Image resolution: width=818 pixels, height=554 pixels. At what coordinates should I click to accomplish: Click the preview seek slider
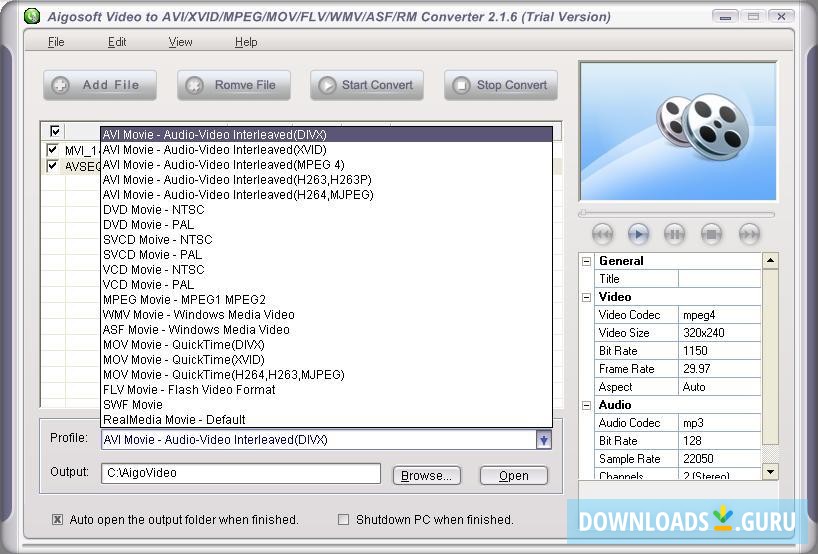677,213
